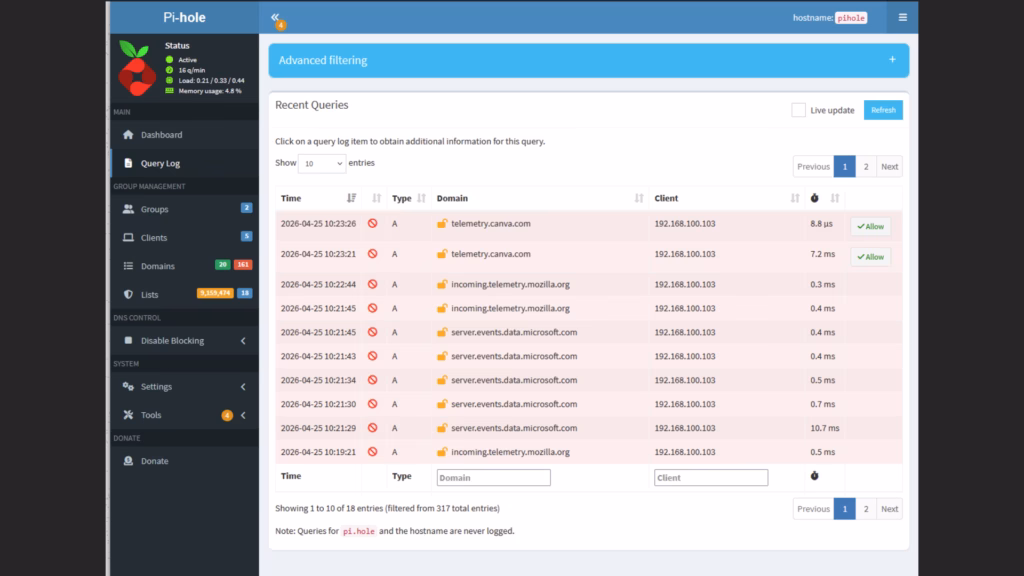Sort table by status column

[376, 198]
